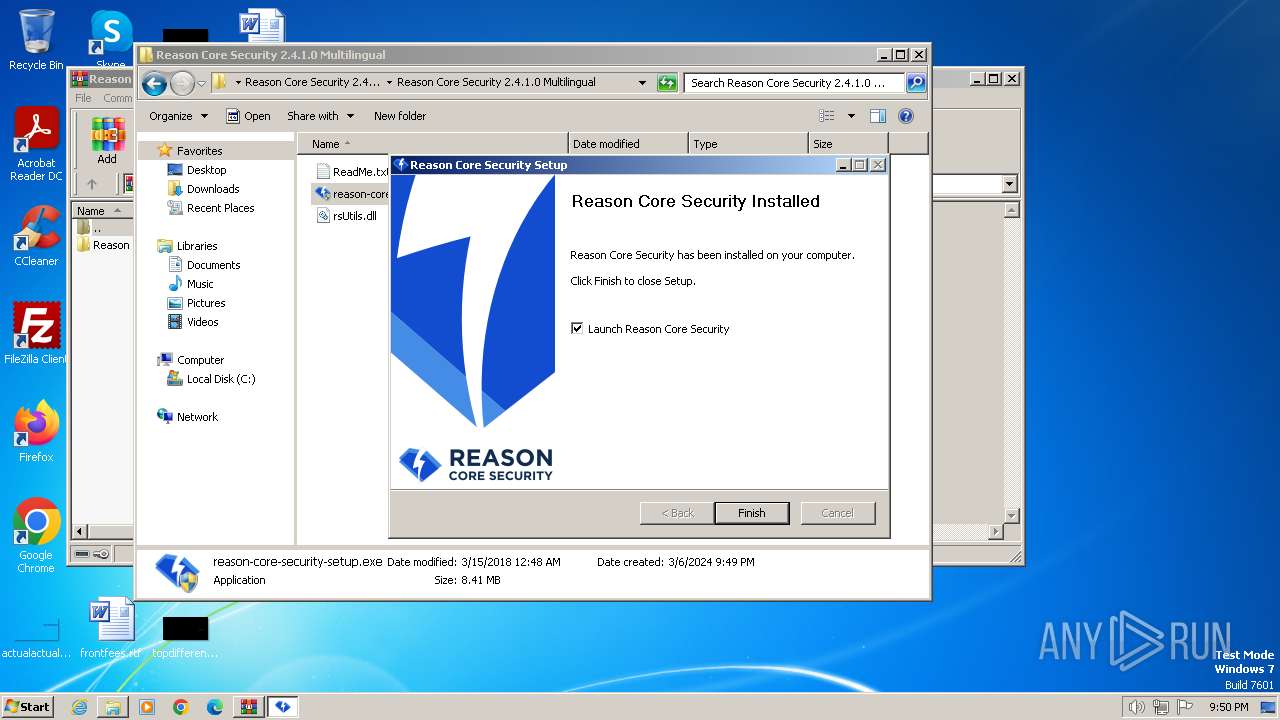Expand the view options dropdown arrow
1280x720 pixels.
tap(851, 116)
